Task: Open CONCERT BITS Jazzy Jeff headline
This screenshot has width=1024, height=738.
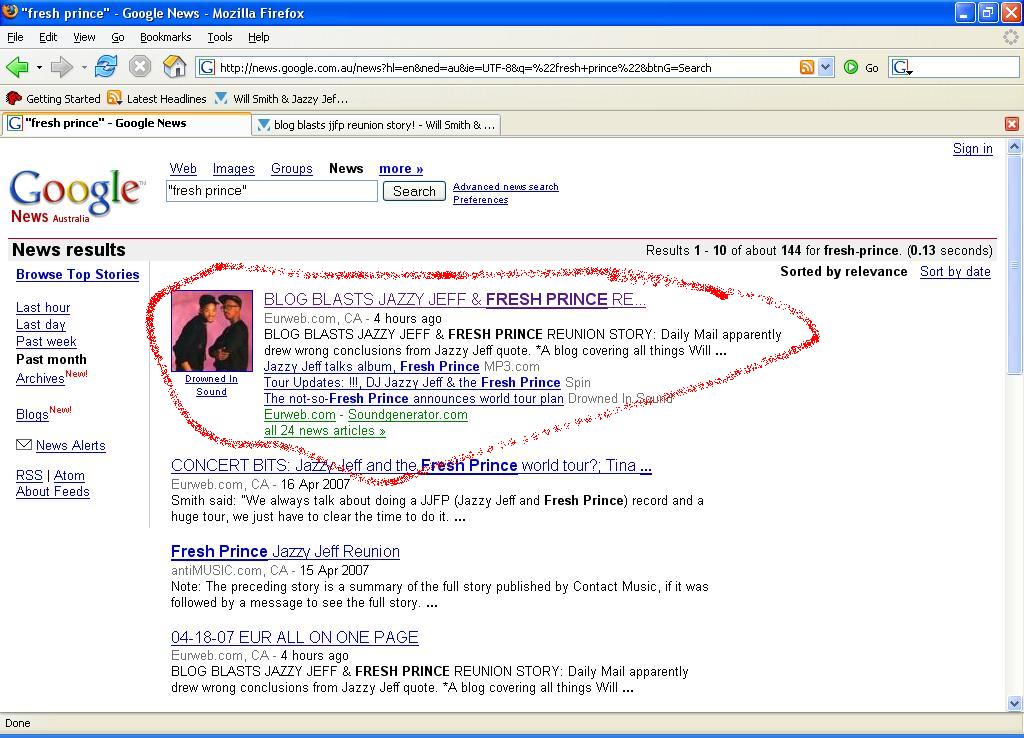Action: tap(411, 466)
